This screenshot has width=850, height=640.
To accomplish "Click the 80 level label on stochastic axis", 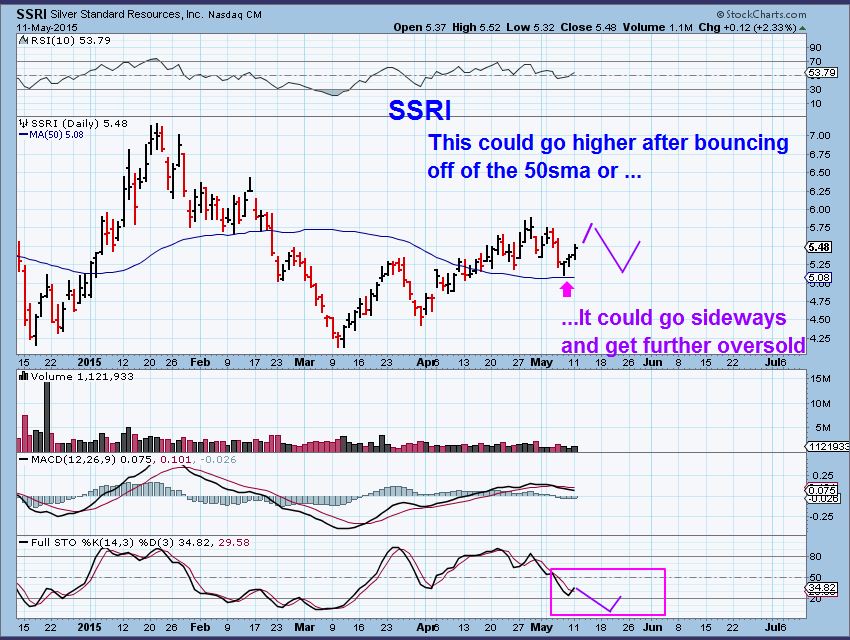I will click(815, 557).
